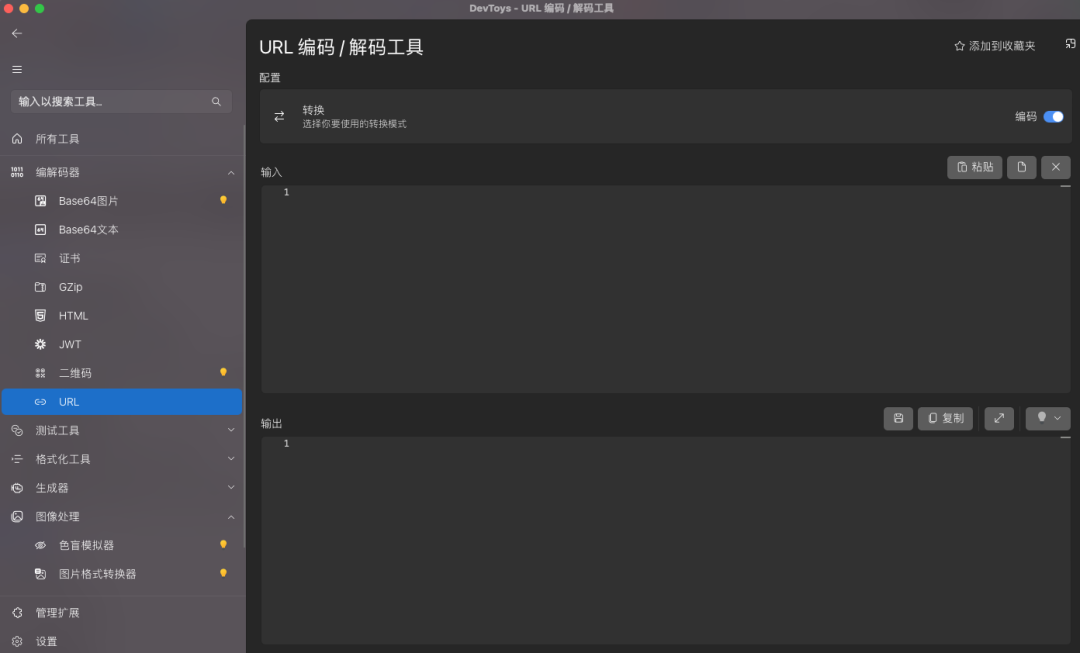The height and width of the screenshot is (653, 1080).
Task: Click inside the 输入 text editor
Action: pyautogui.click(x=665, y=289)
